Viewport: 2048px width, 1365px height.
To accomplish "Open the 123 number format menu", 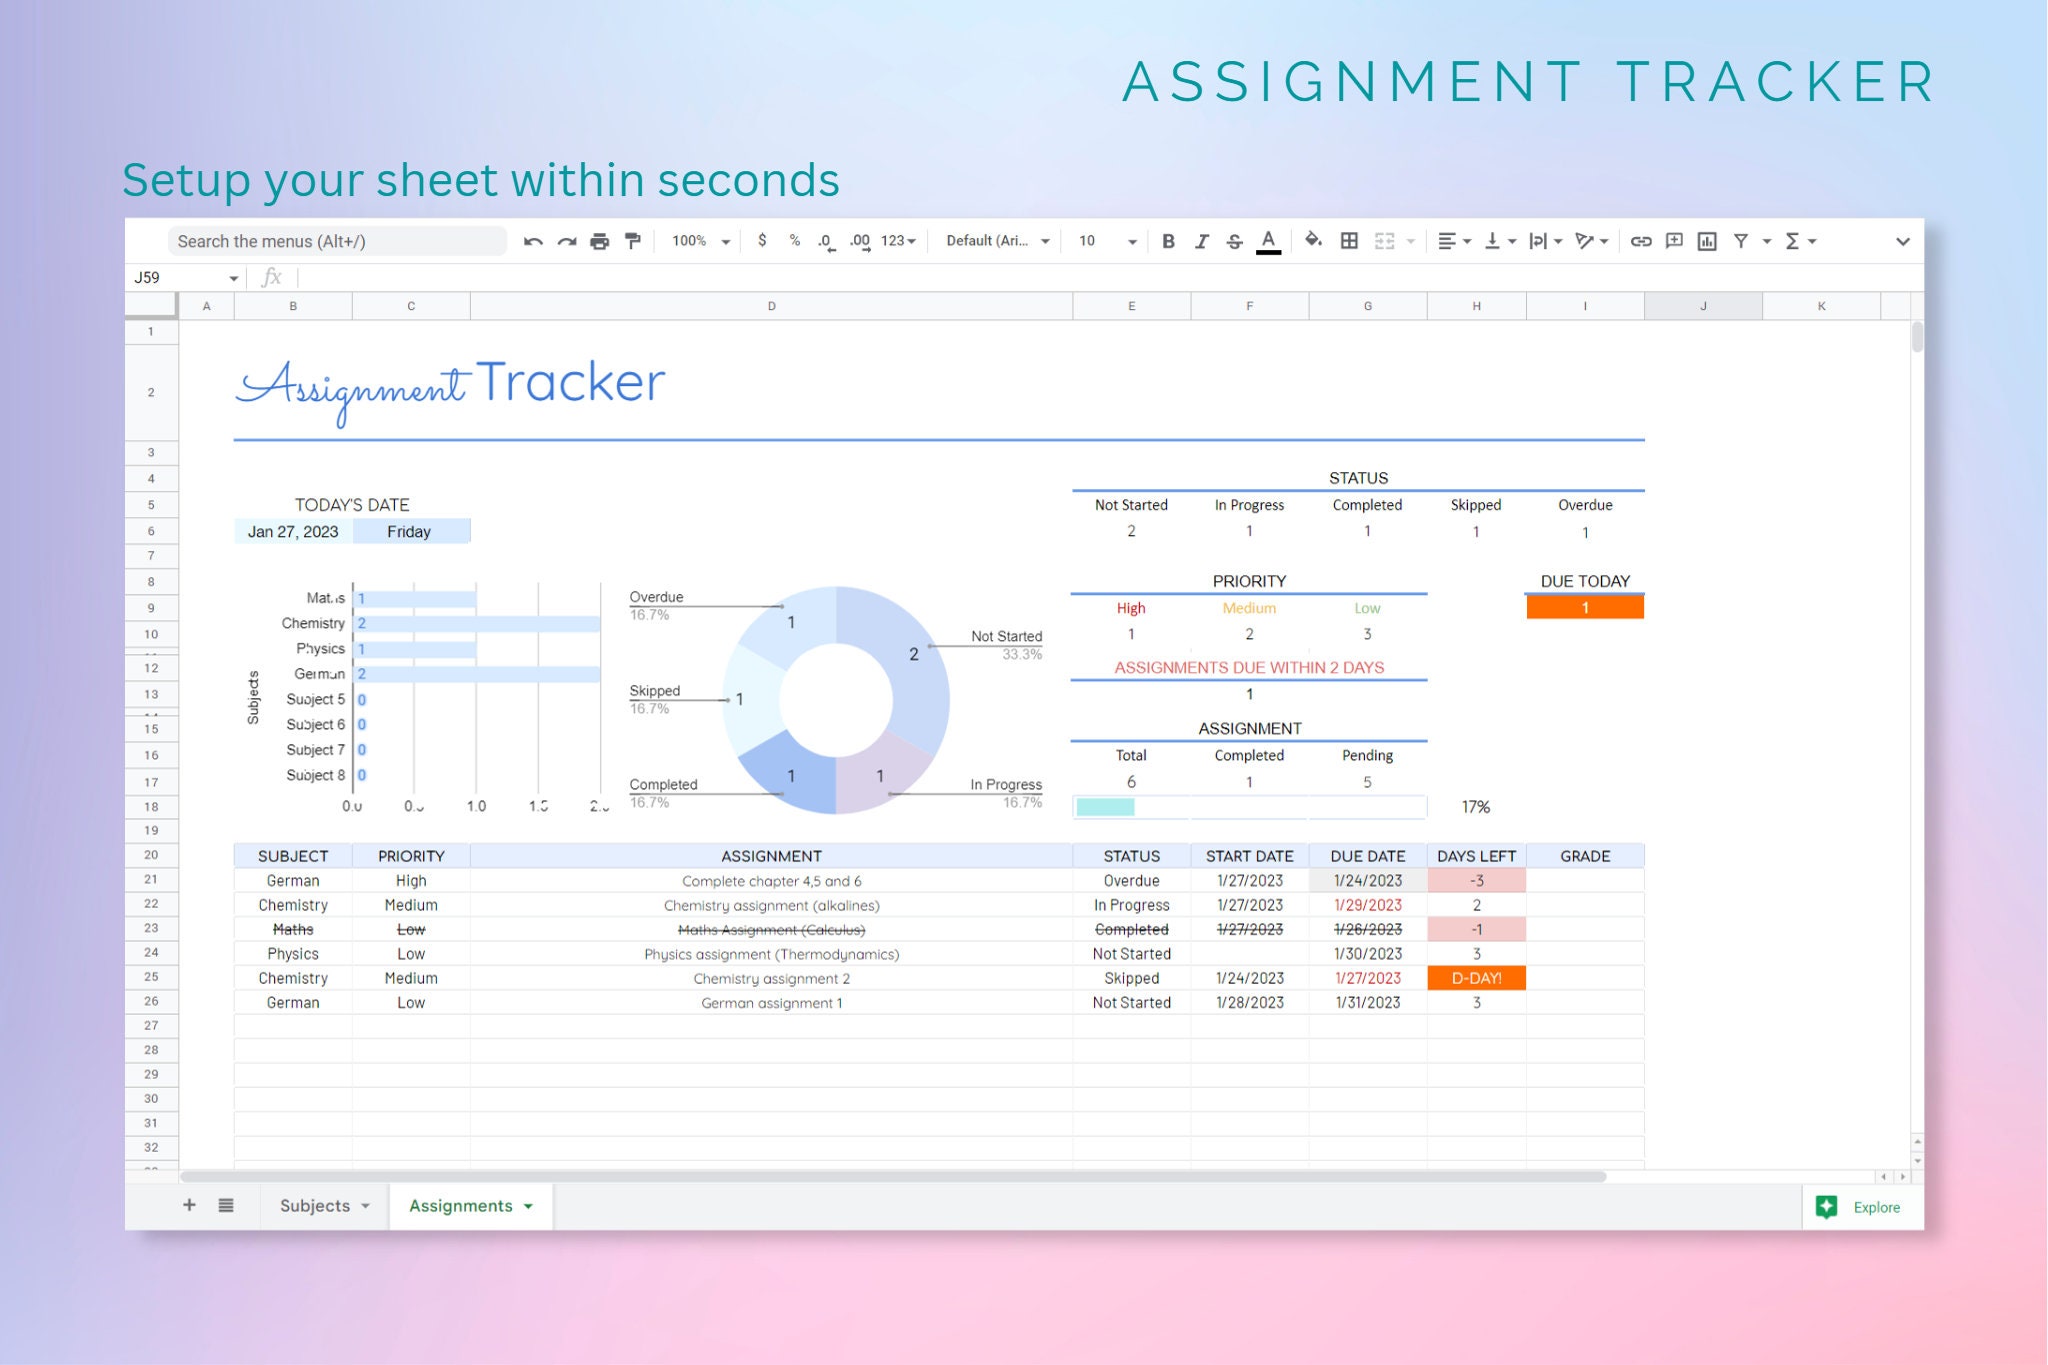I will (898, 241).
